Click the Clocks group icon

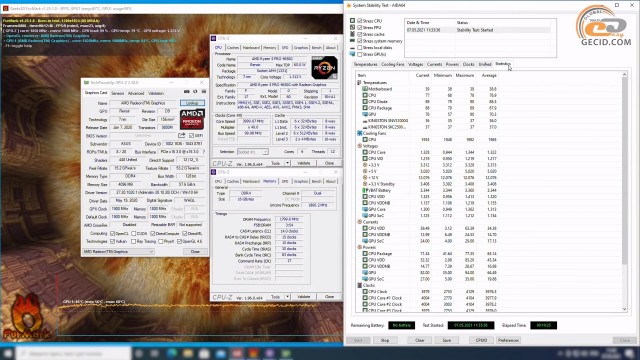tap(360, 285)
